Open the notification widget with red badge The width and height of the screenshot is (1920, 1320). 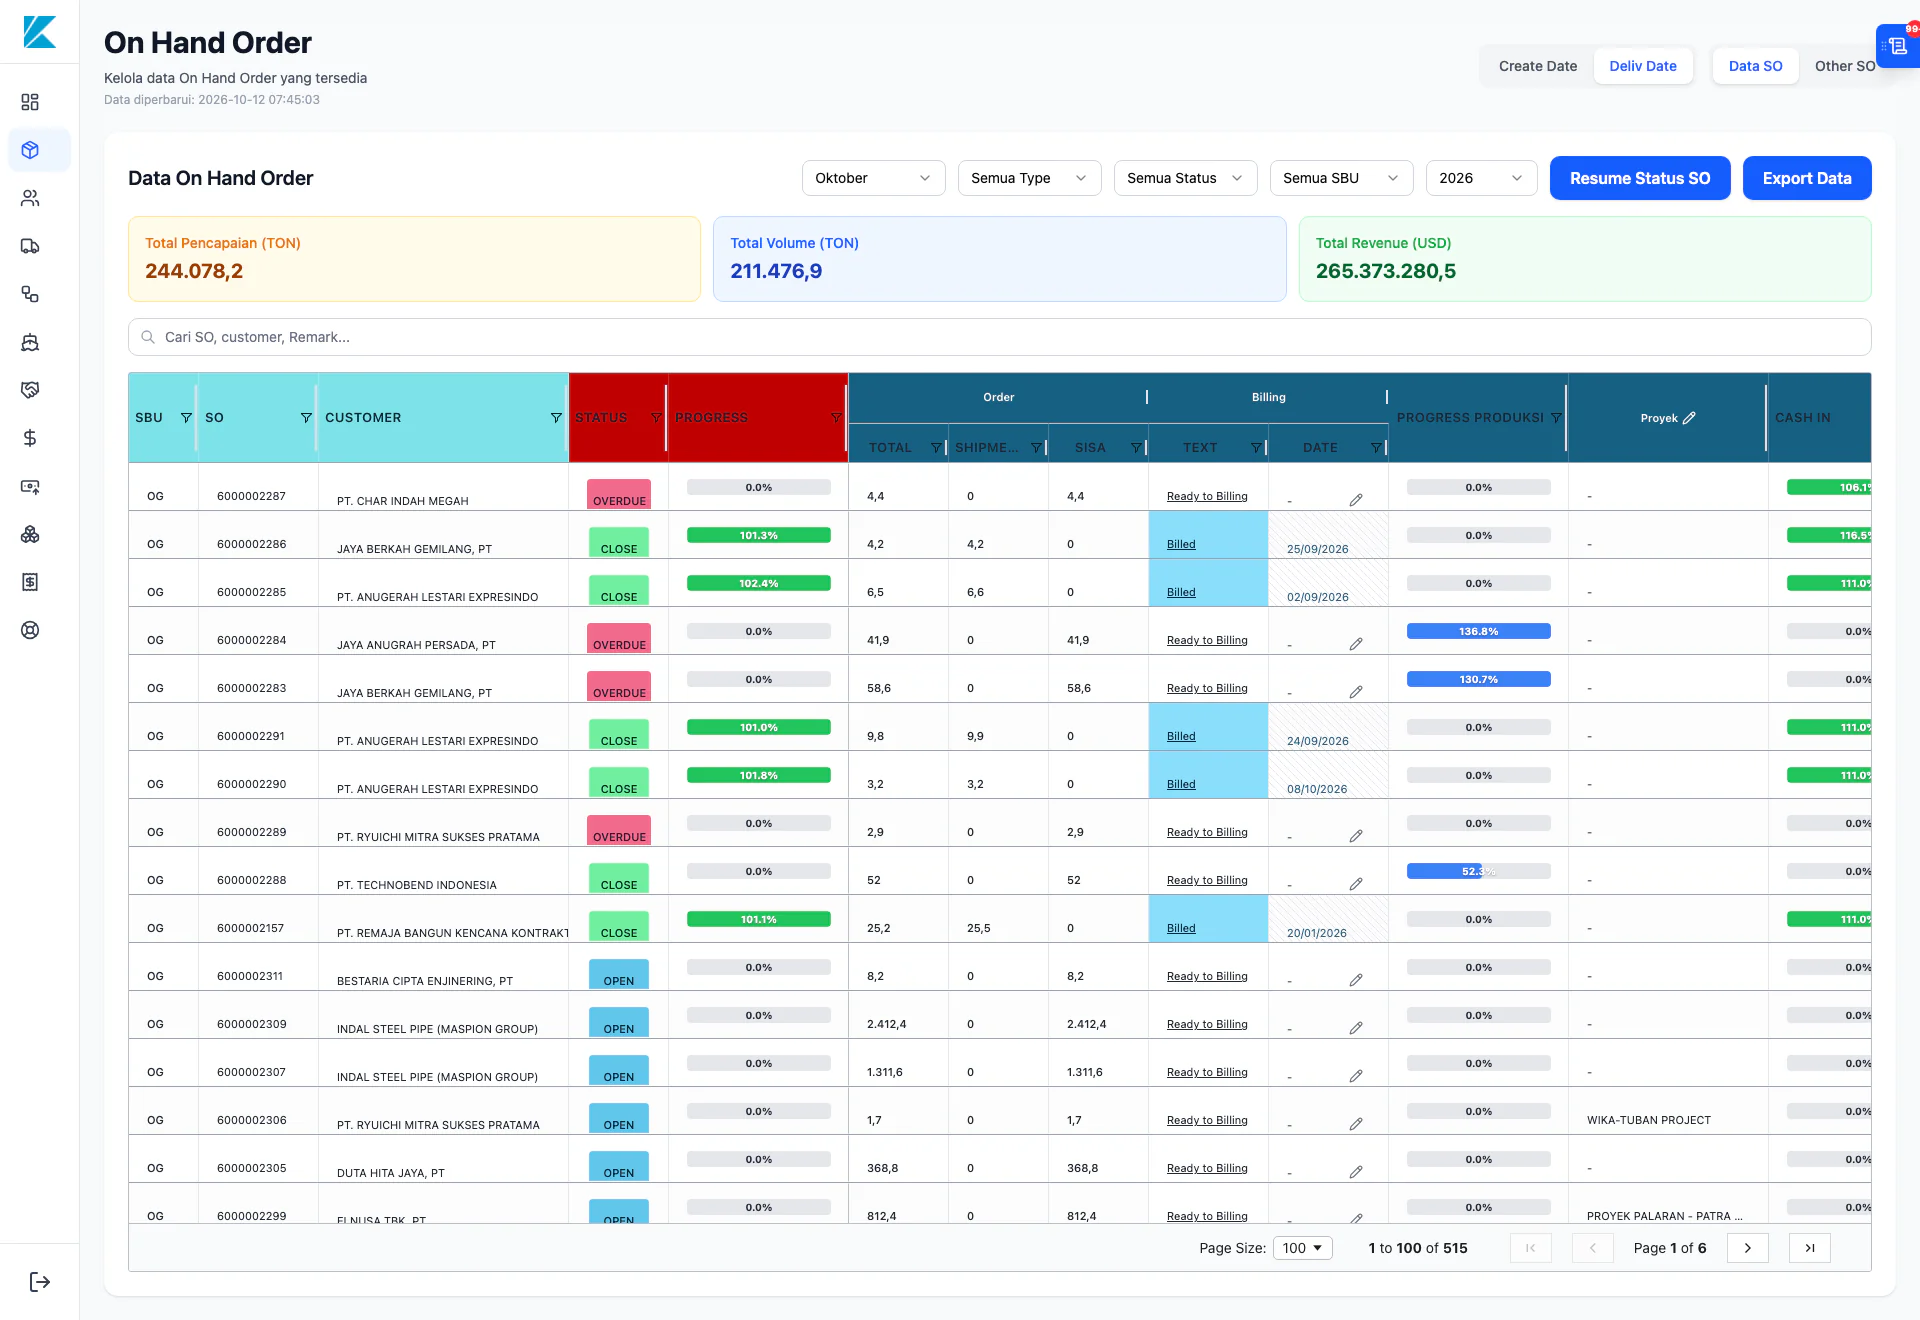tap(1897, 46)
